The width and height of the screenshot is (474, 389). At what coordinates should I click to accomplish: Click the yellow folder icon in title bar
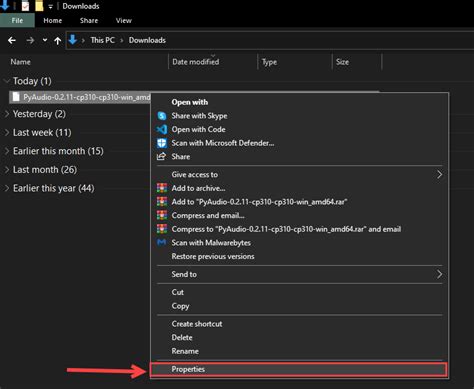(x=39, y=6)
